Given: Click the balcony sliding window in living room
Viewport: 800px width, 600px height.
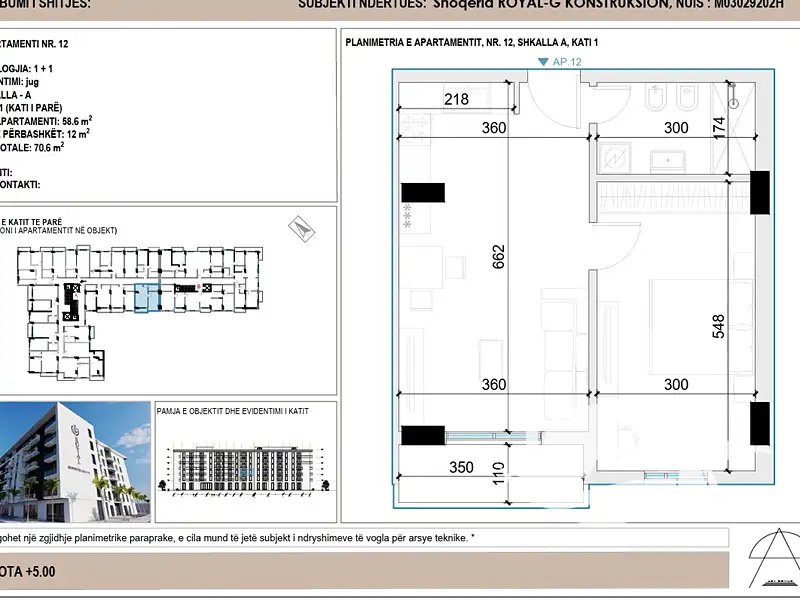Looking at the screenshot, I should coord(493,435).
